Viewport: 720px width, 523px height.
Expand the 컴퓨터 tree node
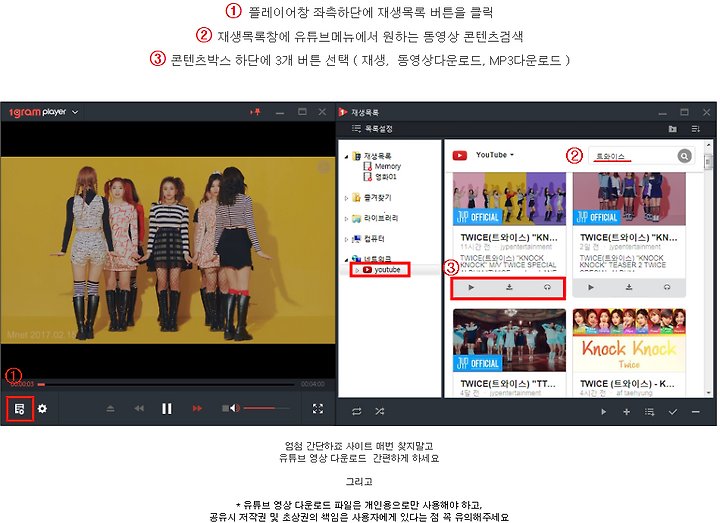coord(347,239)
